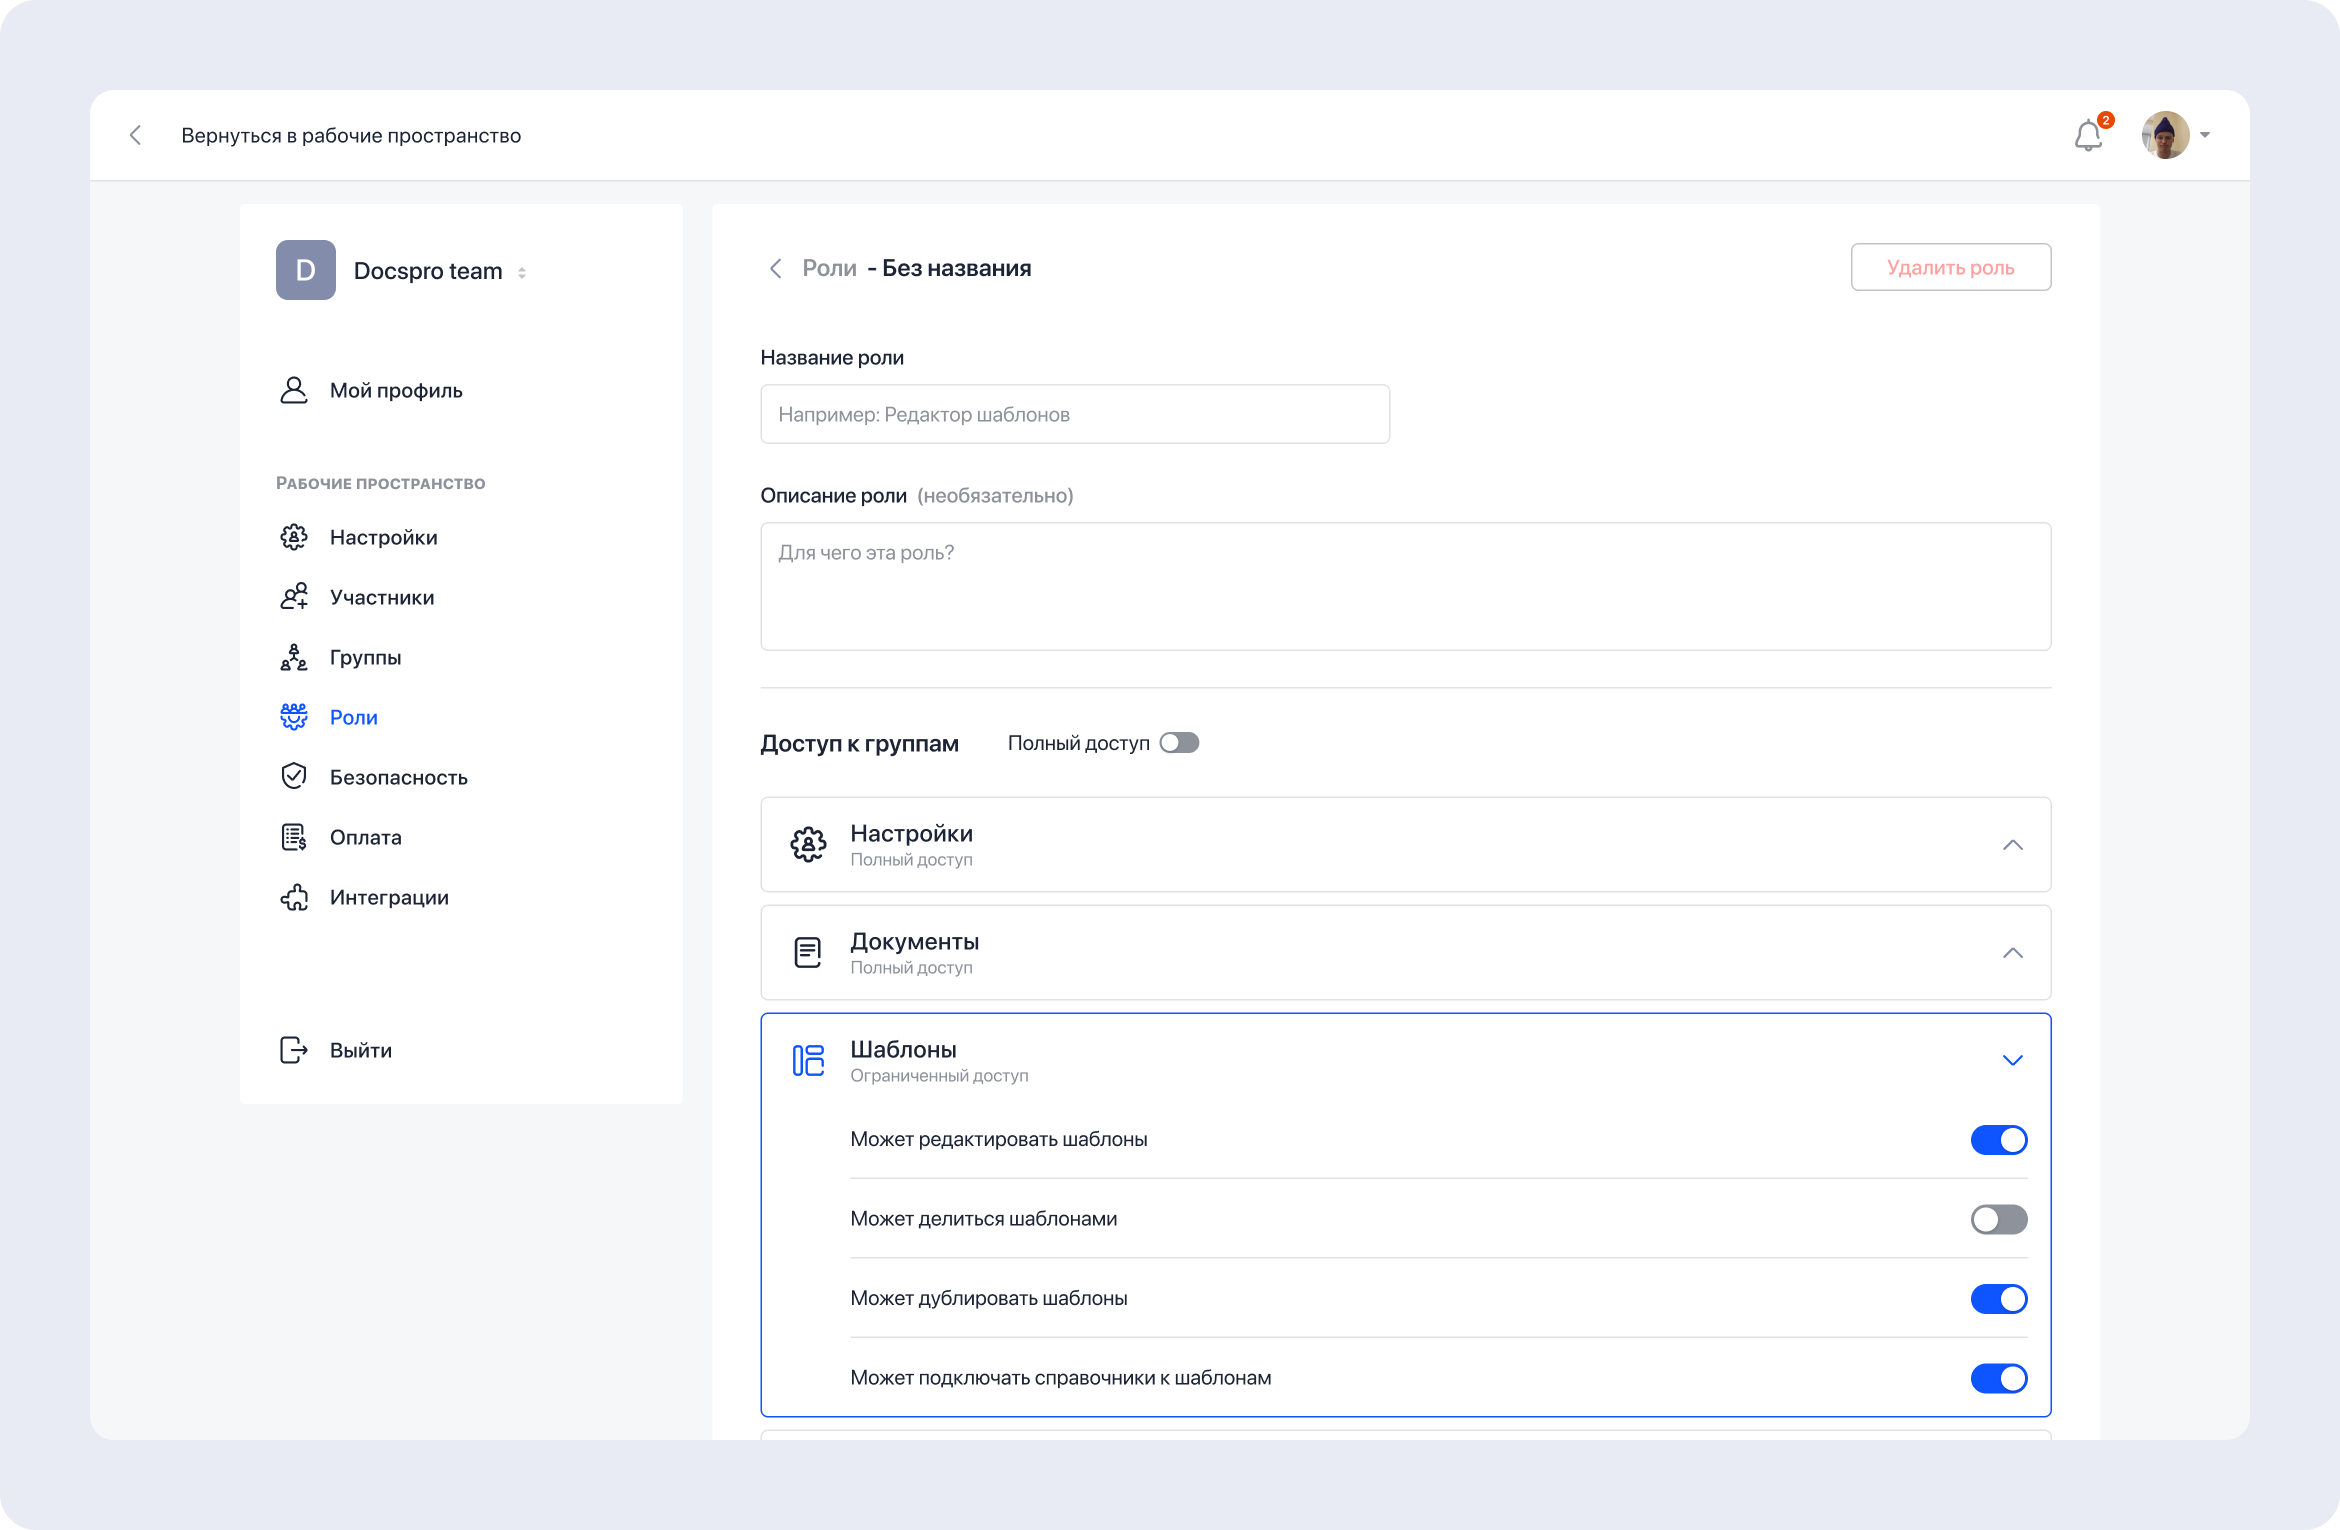The image size is (2340, 1530).
Task: Click Вернуться в рабочие пространство link
Action: (351, 135)
